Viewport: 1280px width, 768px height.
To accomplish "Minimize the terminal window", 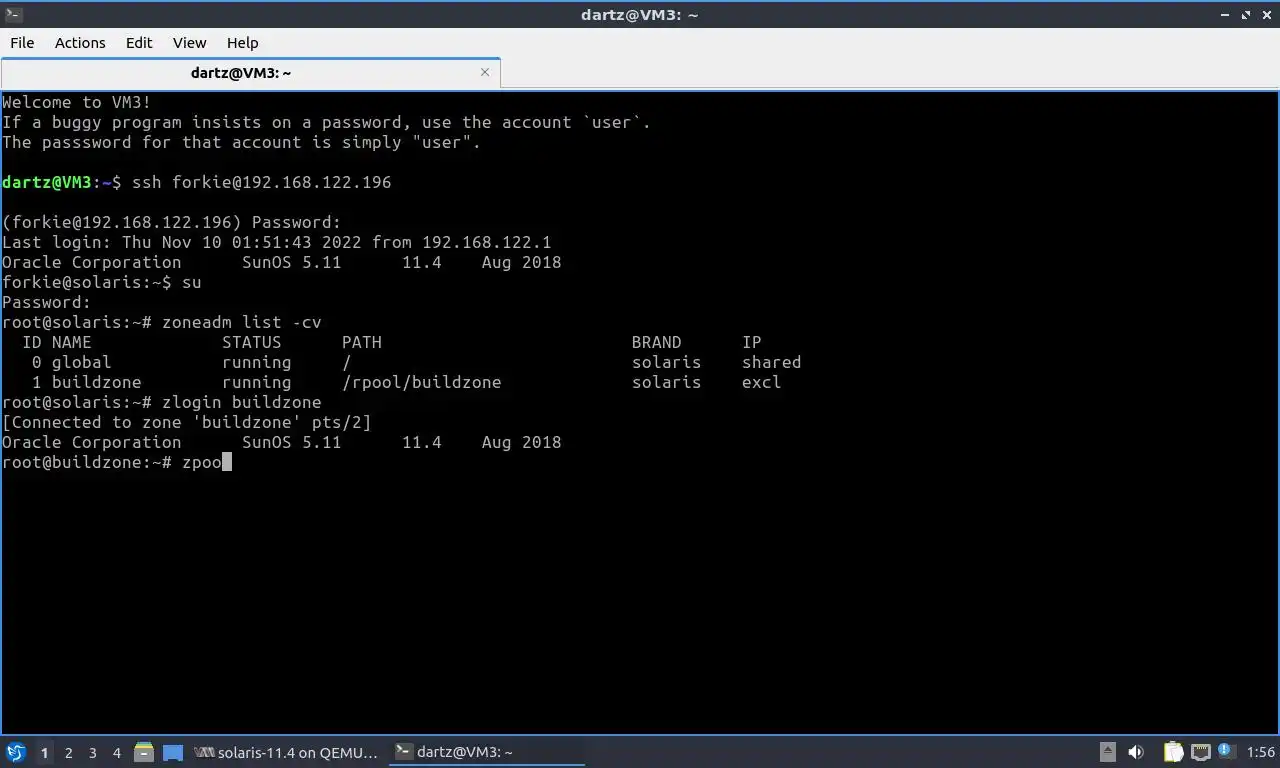I will coord(1226,15).
